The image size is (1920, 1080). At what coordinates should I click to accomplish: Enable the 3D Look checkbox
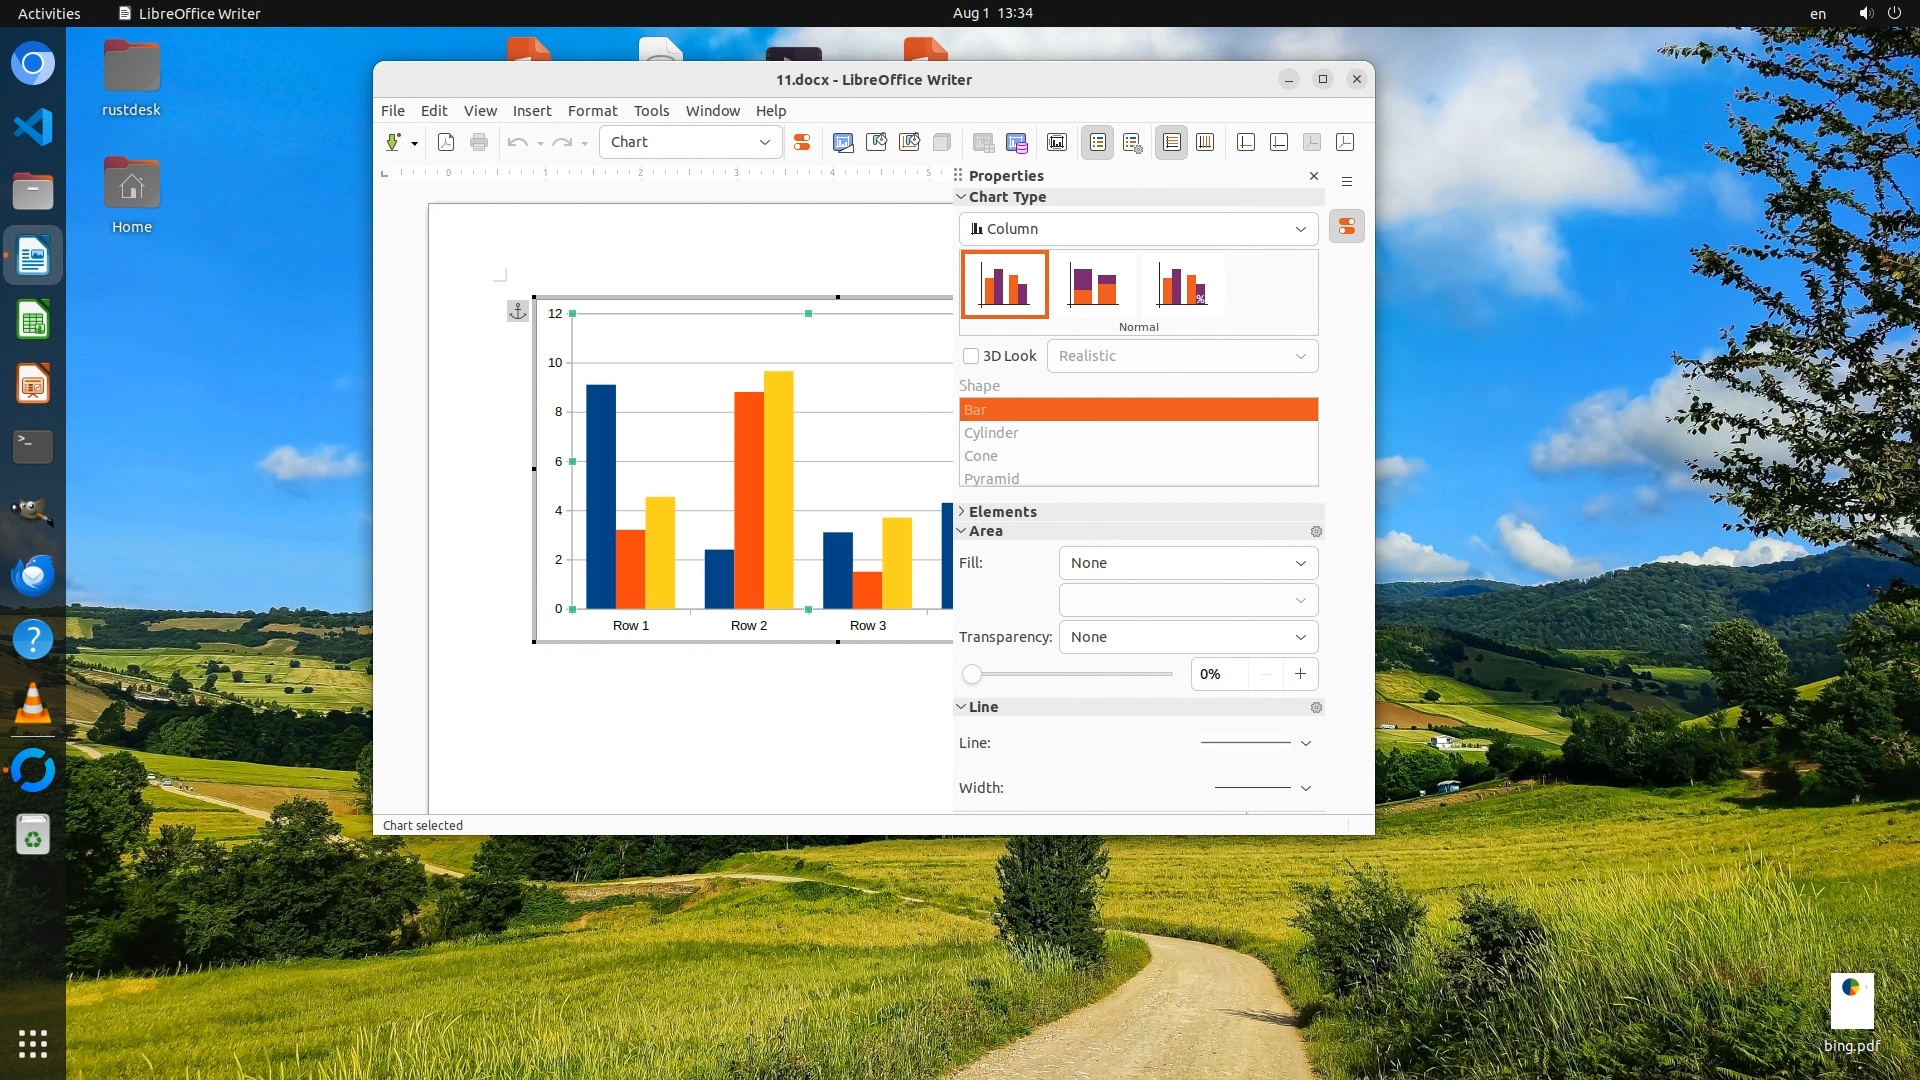click(970, 356)
